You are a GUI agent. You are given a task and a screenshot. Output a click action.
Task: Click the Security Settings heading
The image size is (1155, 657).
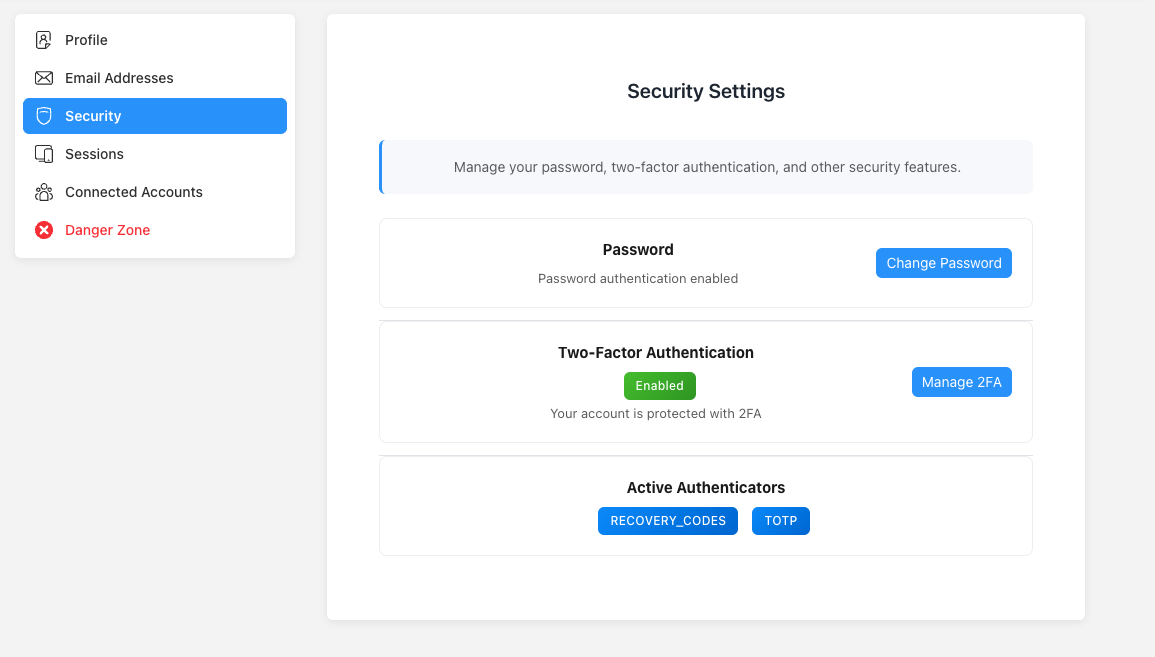click(706, 91)
